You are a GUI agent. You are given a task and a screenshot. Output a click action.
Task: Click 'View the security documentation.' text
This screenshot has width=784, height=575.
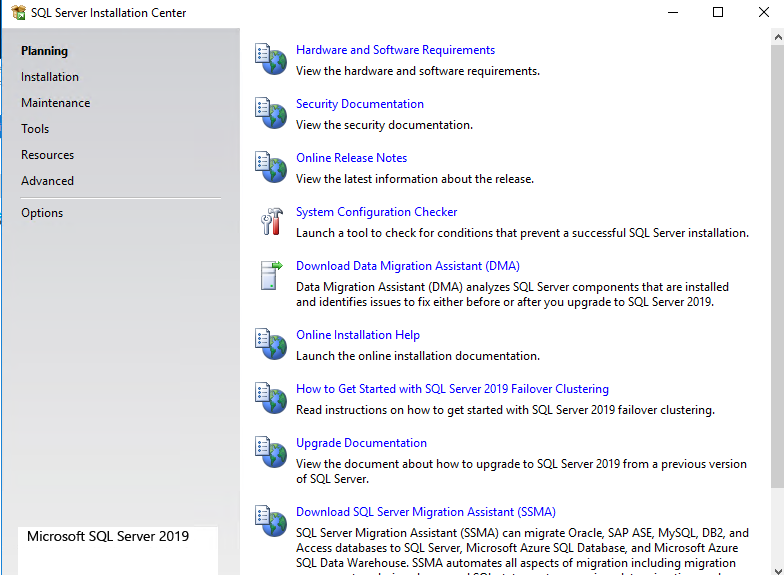[x=384, y=125]
